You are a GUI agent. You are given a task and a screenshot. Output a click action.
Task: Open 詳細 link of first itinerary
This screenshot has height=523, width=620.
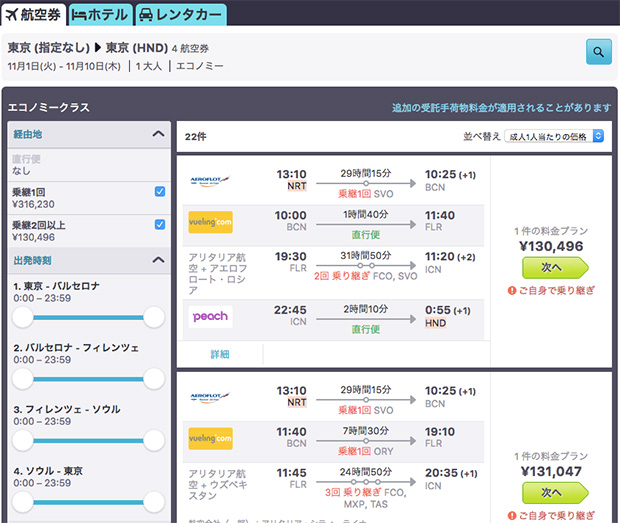(220, 354)
